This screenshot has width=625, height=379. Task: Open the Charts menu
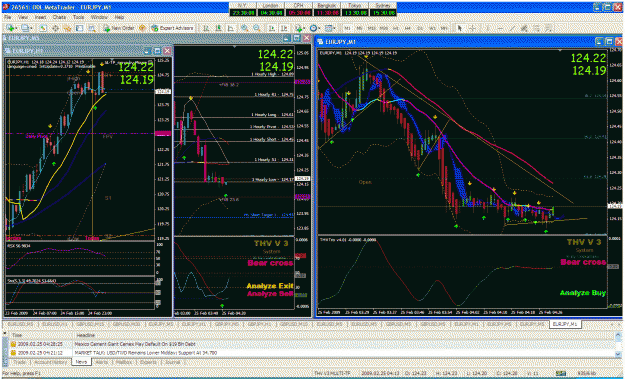pyautogui.click(x=59, y=18)
